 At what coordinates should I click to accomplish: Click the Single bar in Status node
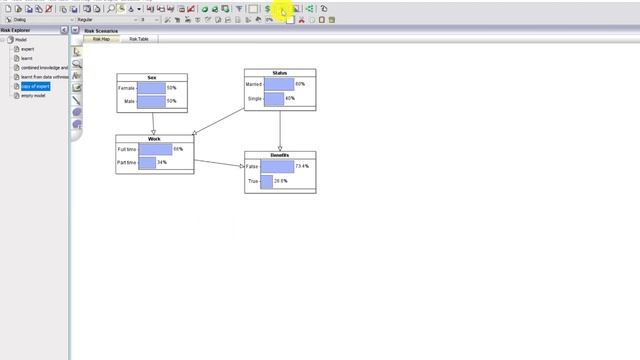pos(274,99)
